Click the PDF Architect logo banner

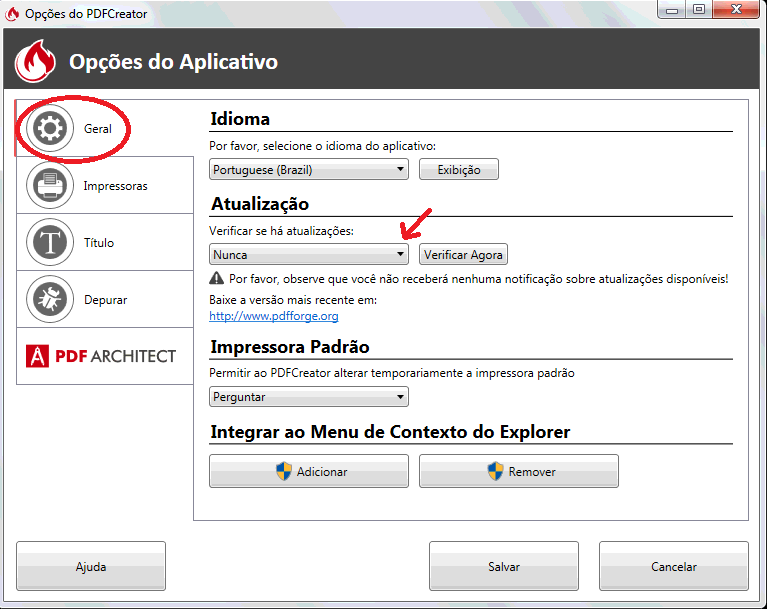click(101, 356)
